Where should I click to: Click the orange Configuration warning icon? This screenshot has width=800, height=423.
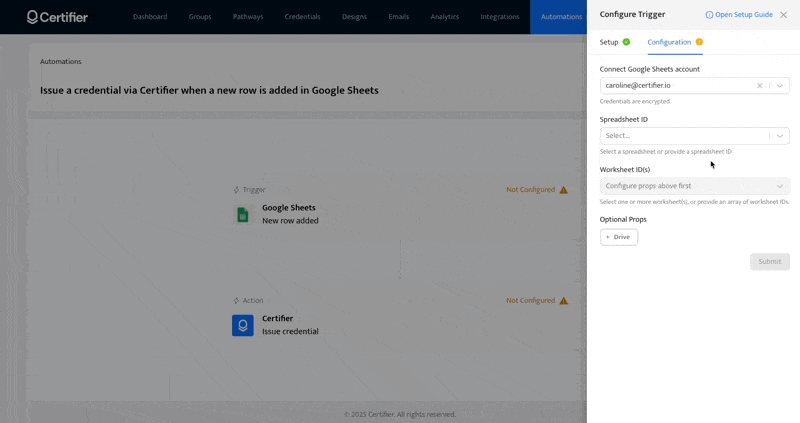(699, 42)
